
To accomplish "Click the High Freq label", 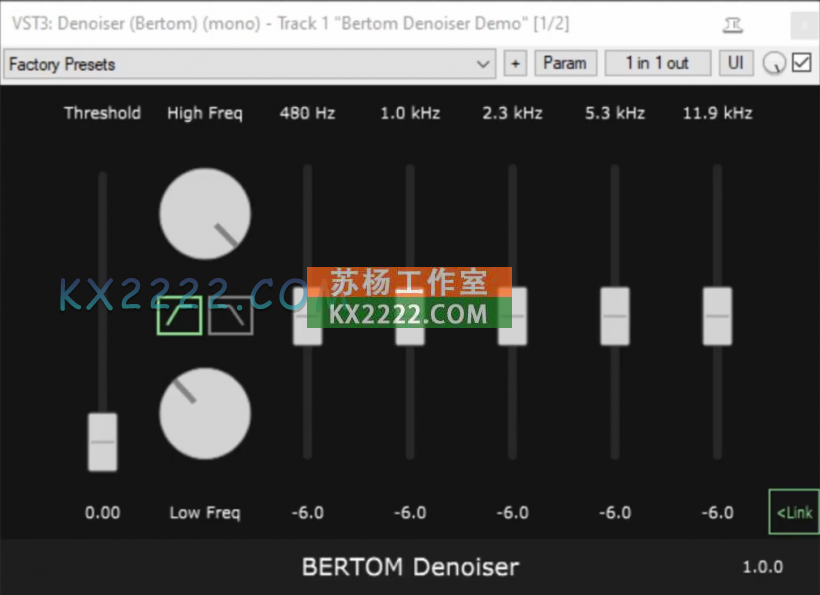I will (205, 113).
